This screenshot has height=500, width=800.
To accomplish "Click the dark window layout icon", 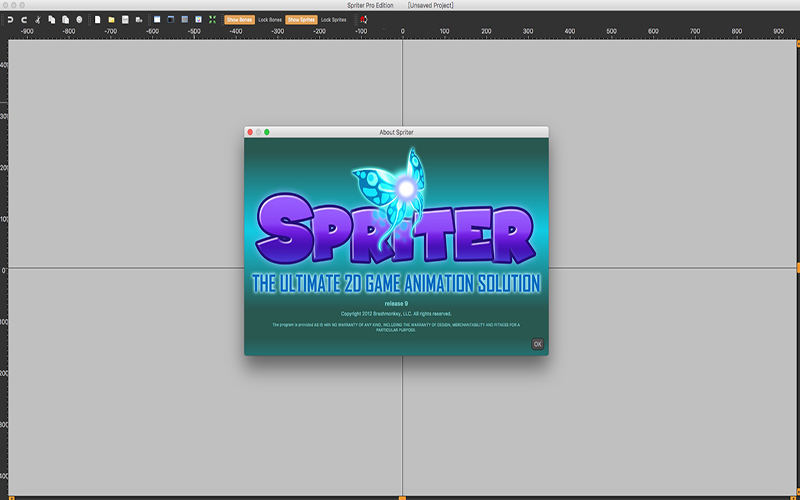I will coord(171,20).
